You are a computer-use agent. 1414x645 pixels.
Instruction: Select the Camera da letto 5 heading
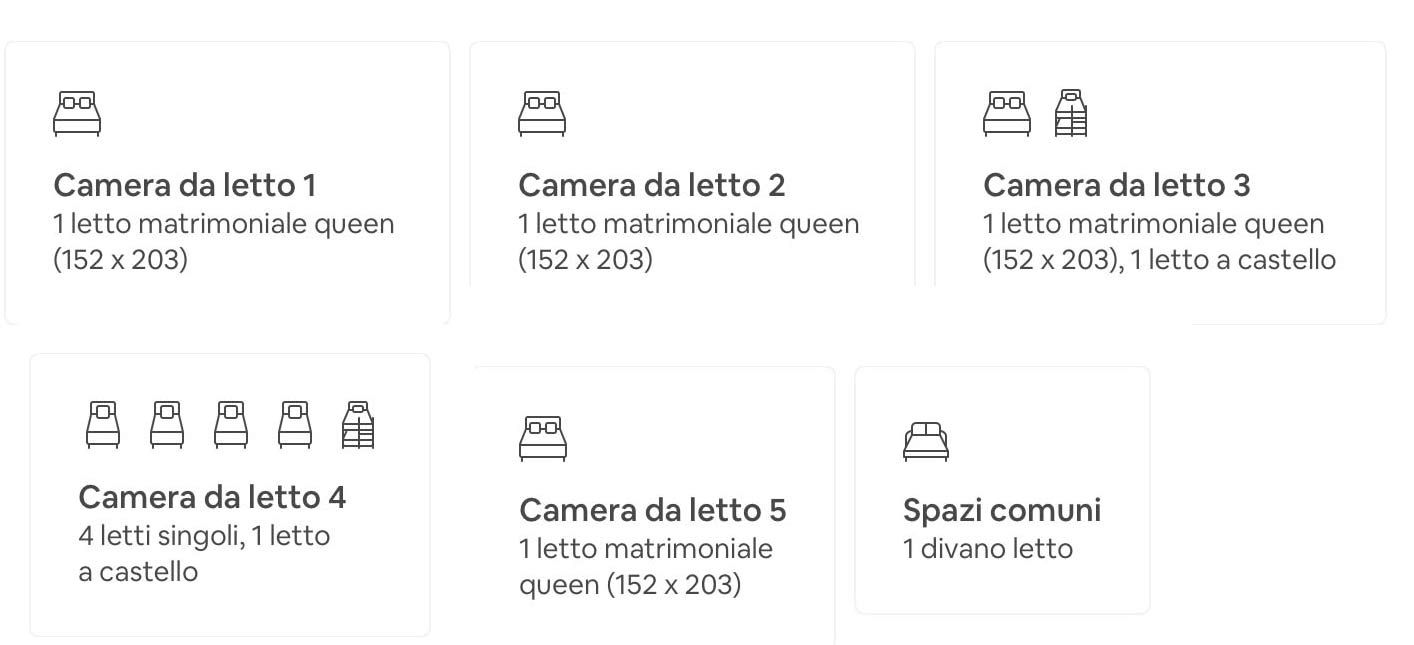pos(652,510)
